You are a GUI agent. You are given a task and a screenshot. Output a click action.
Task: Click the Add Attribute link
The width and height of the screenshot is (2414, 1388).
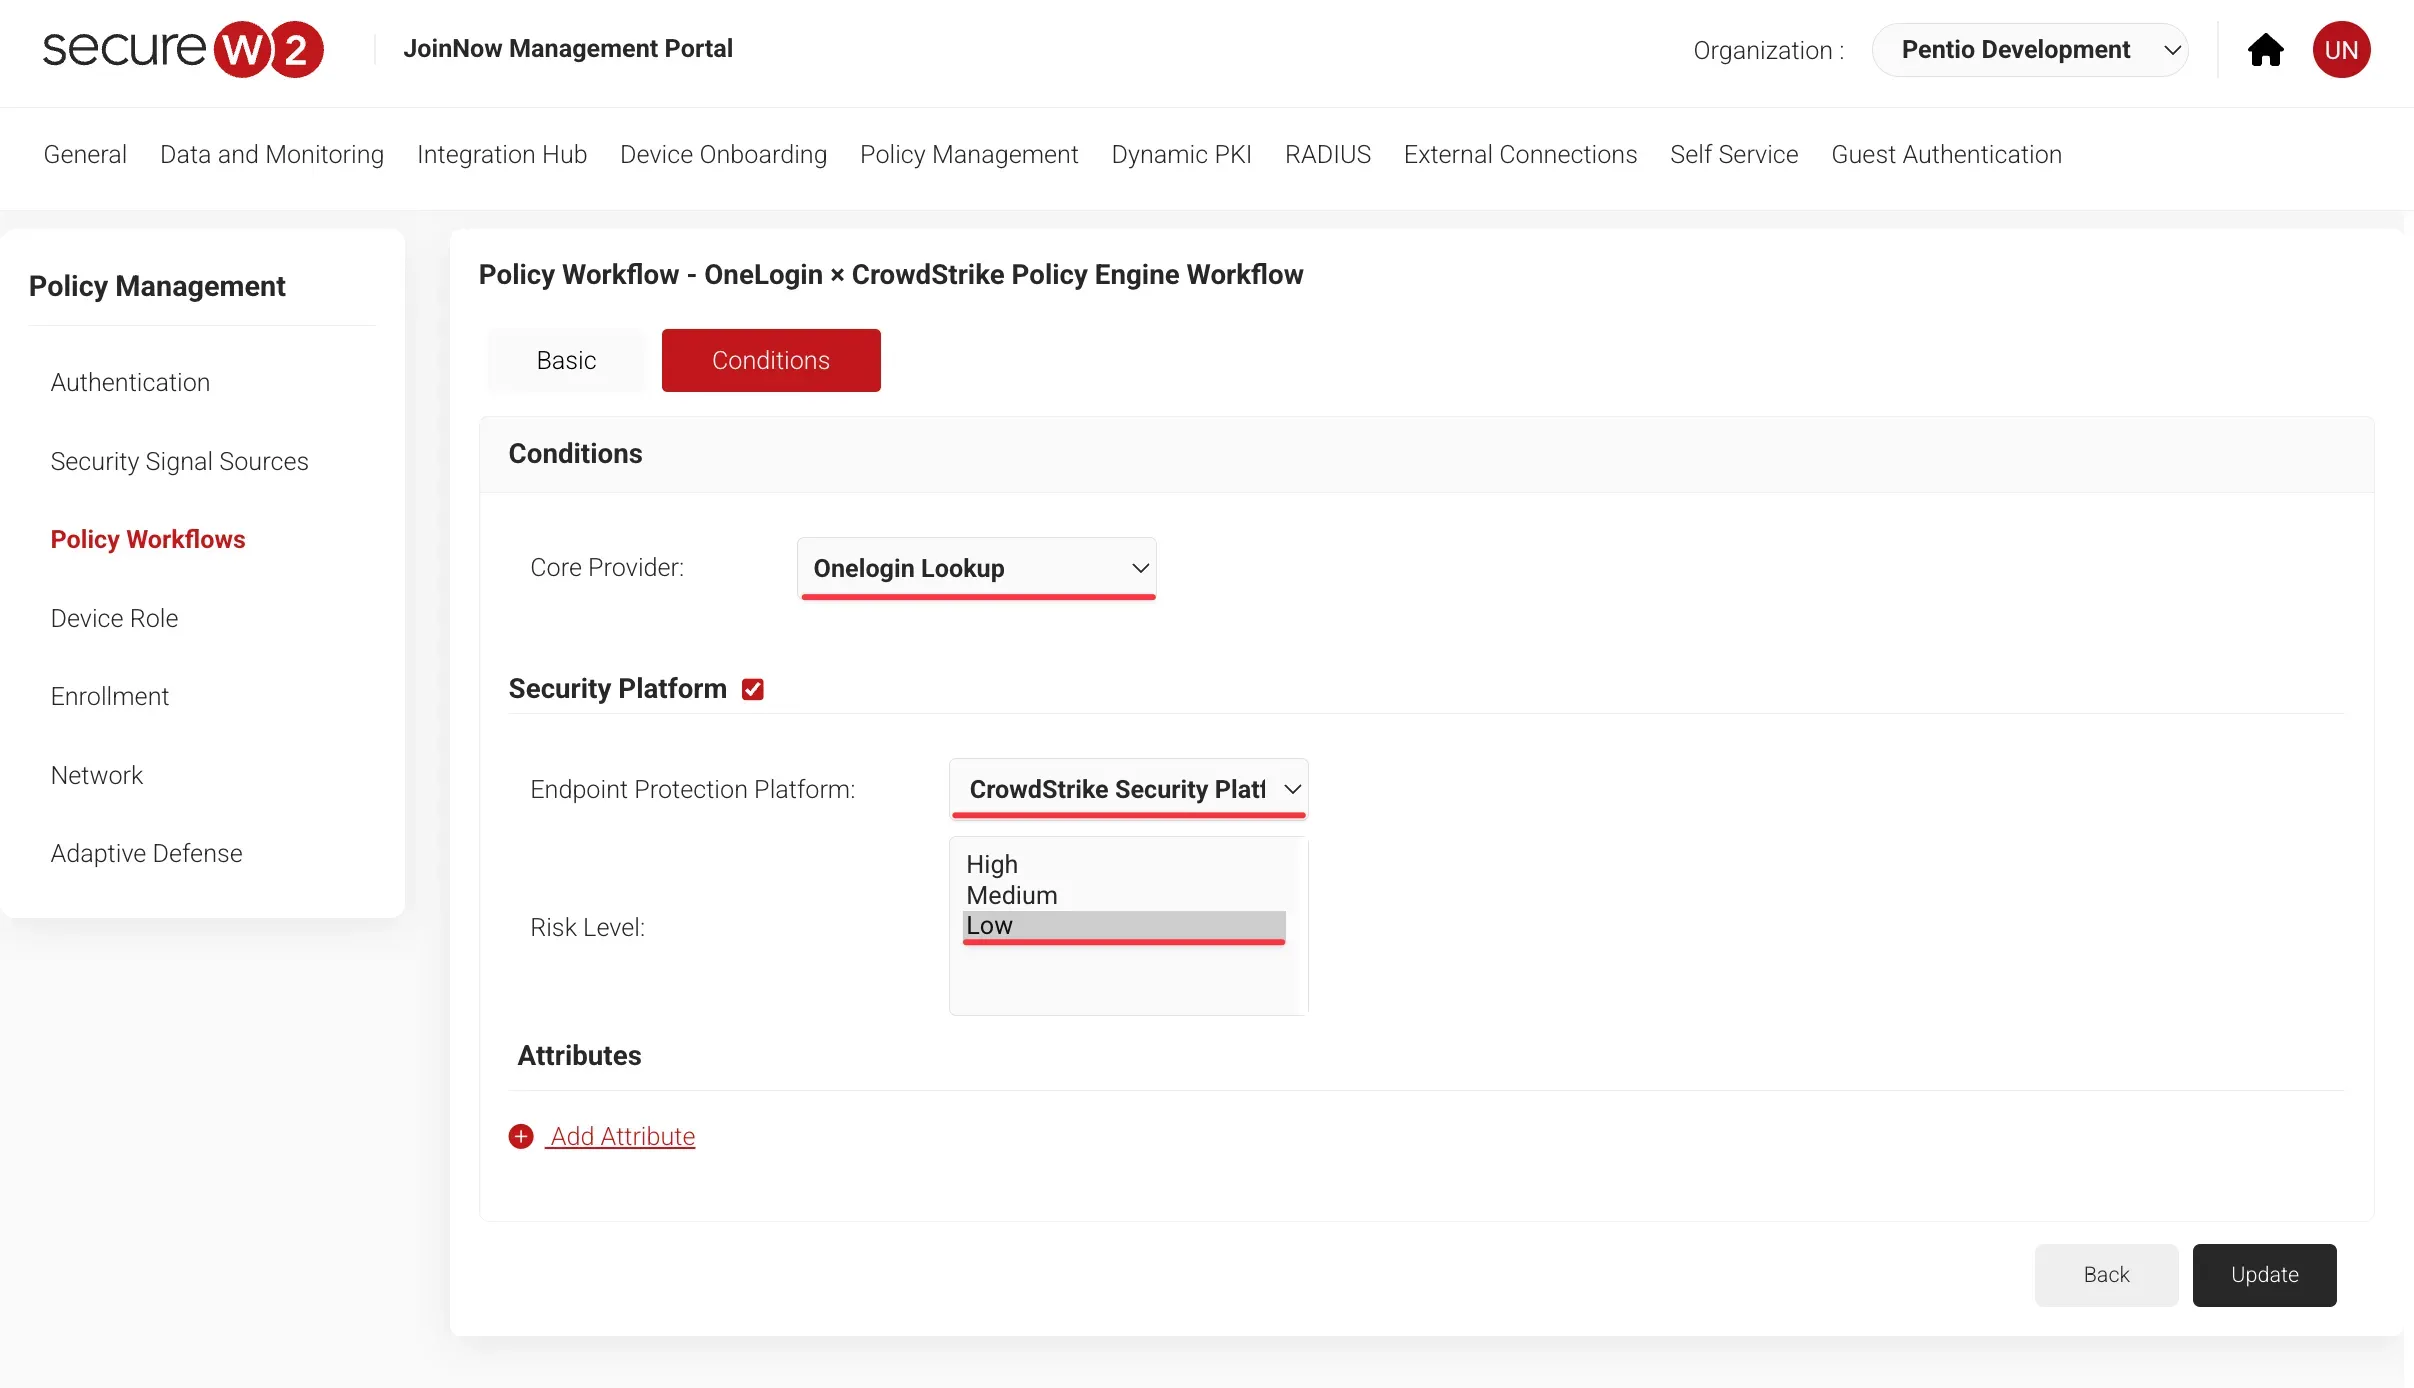[x=622, y=1136]
